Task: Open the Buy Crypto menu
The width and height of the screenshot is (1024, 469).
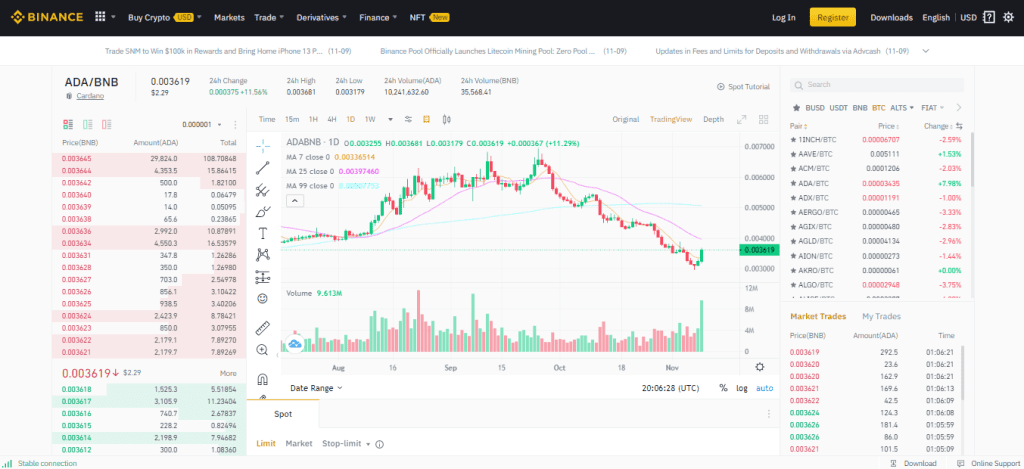Action: (x=165, y=18)
